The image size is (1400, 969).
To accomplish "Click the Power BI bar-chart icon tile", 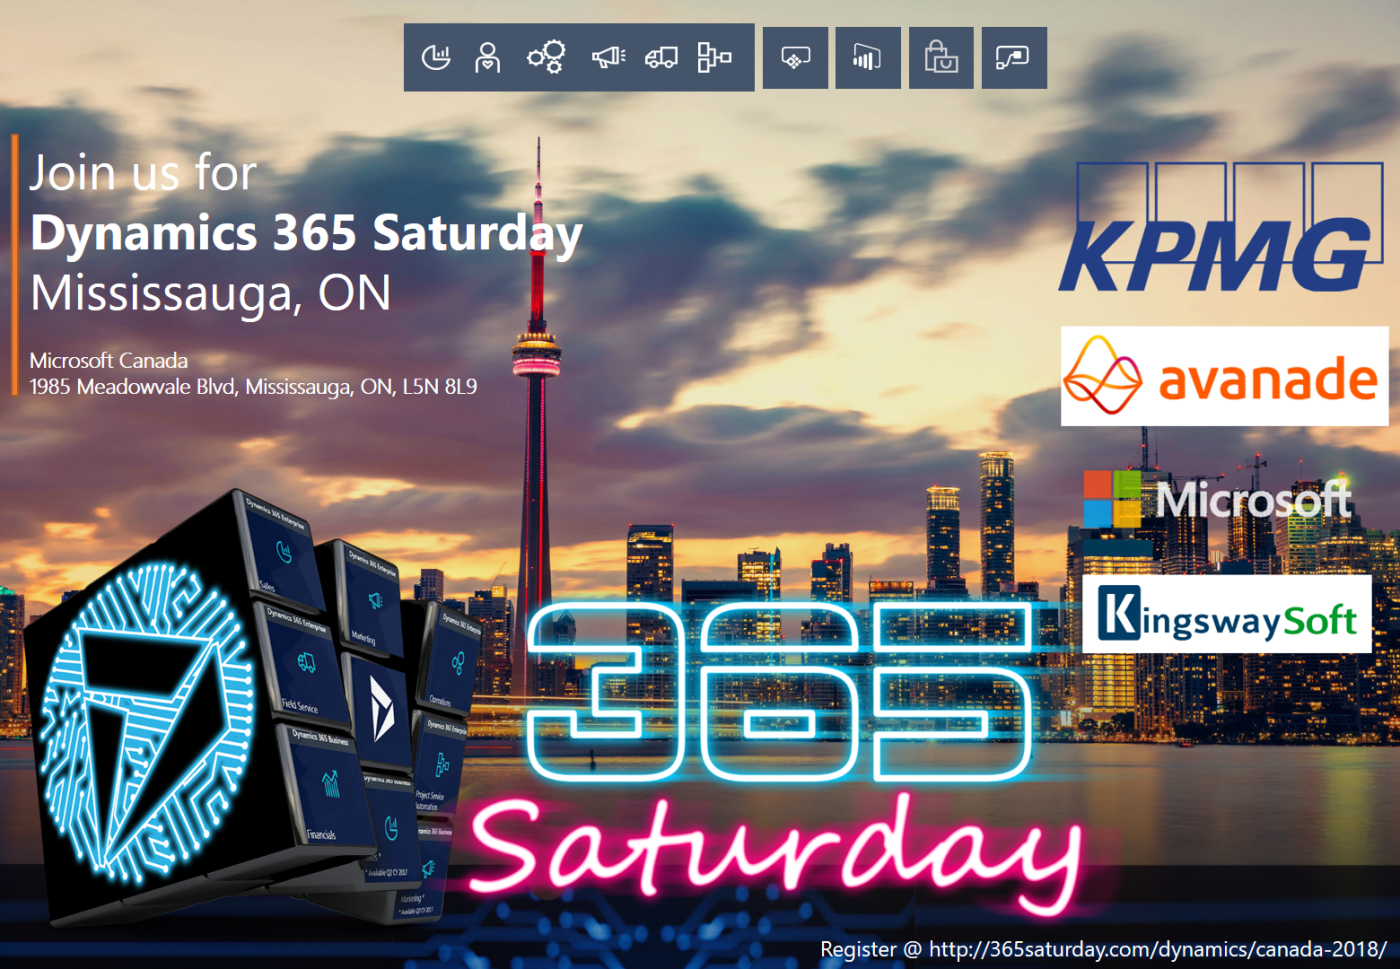I will (x=867, y=58).
